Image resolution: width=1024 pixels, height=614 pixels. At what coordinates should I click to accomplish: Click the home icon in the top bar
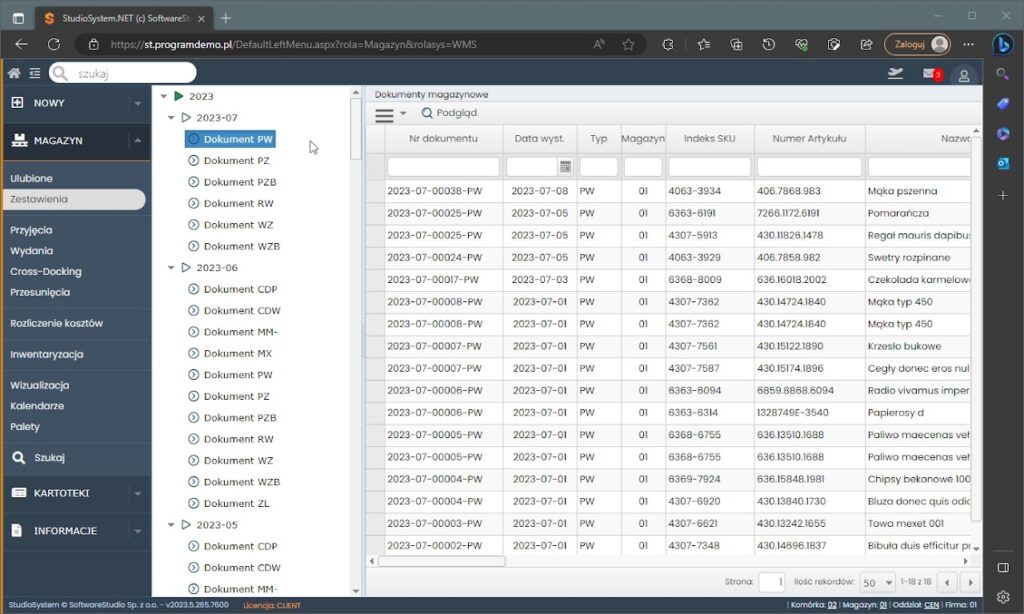(14, 73)
